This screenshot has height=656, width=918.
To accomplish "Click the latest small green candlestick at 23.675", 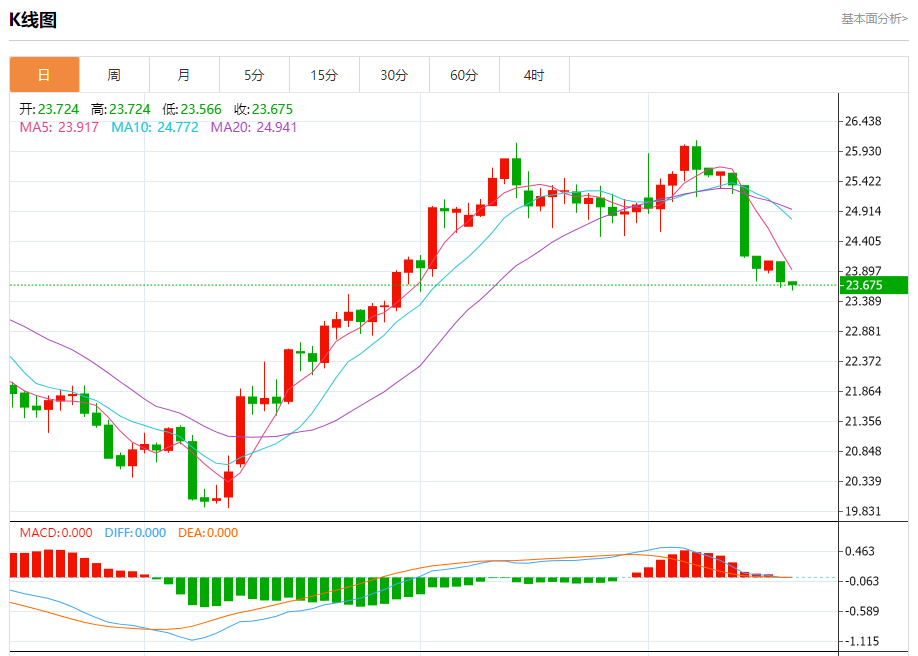I will [x=792, y=284].
